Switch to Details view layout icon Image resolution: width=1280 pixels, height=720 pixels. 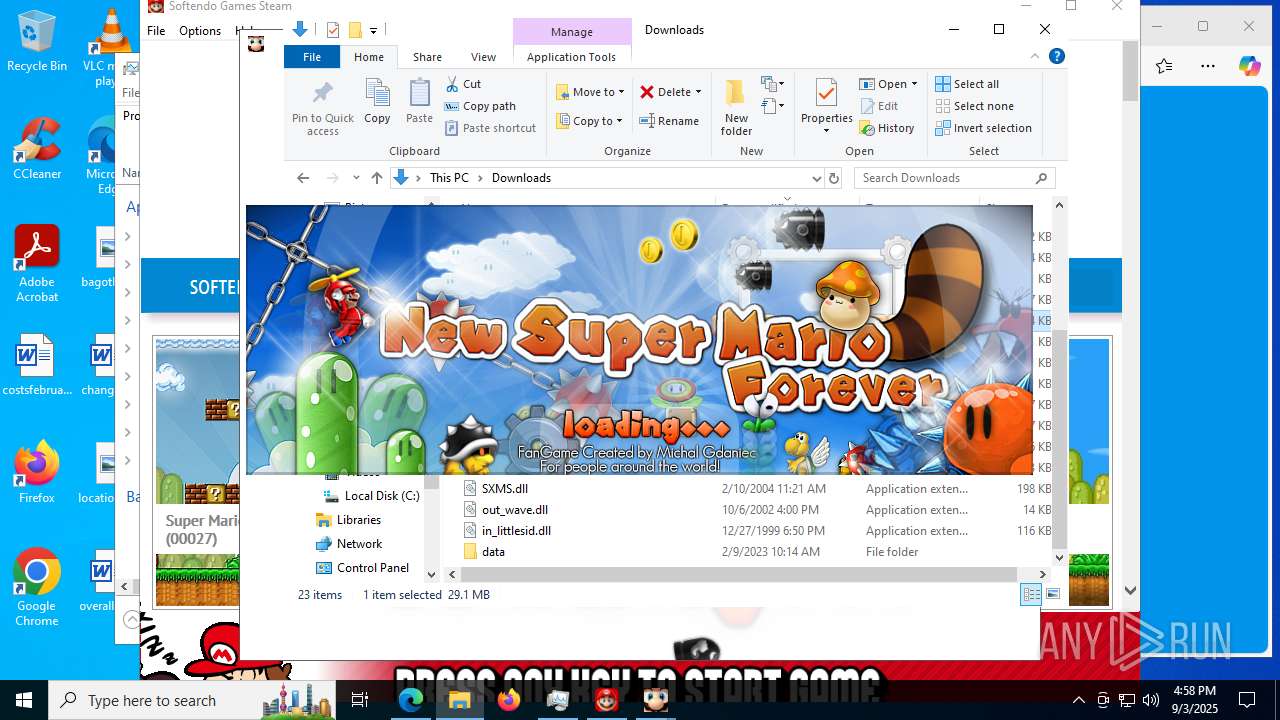tap(1030, 595)
